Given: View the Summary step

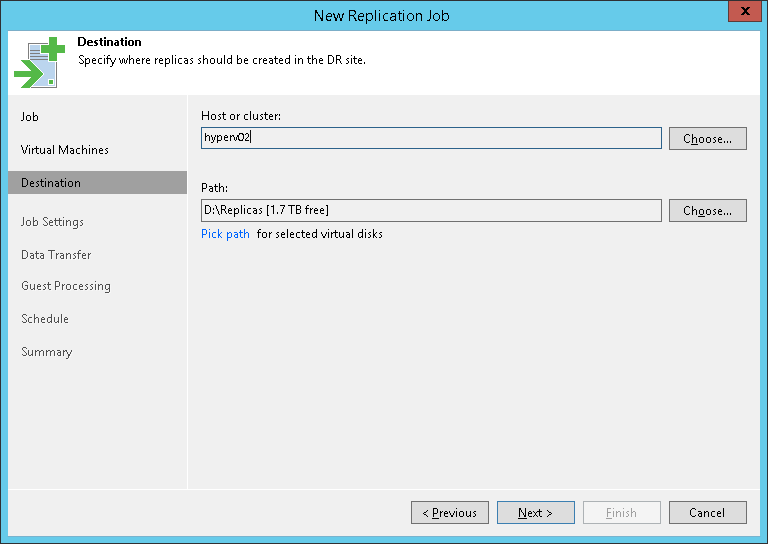Looking at the screenshot, I should pyautogui.click(x=47, y=352).
